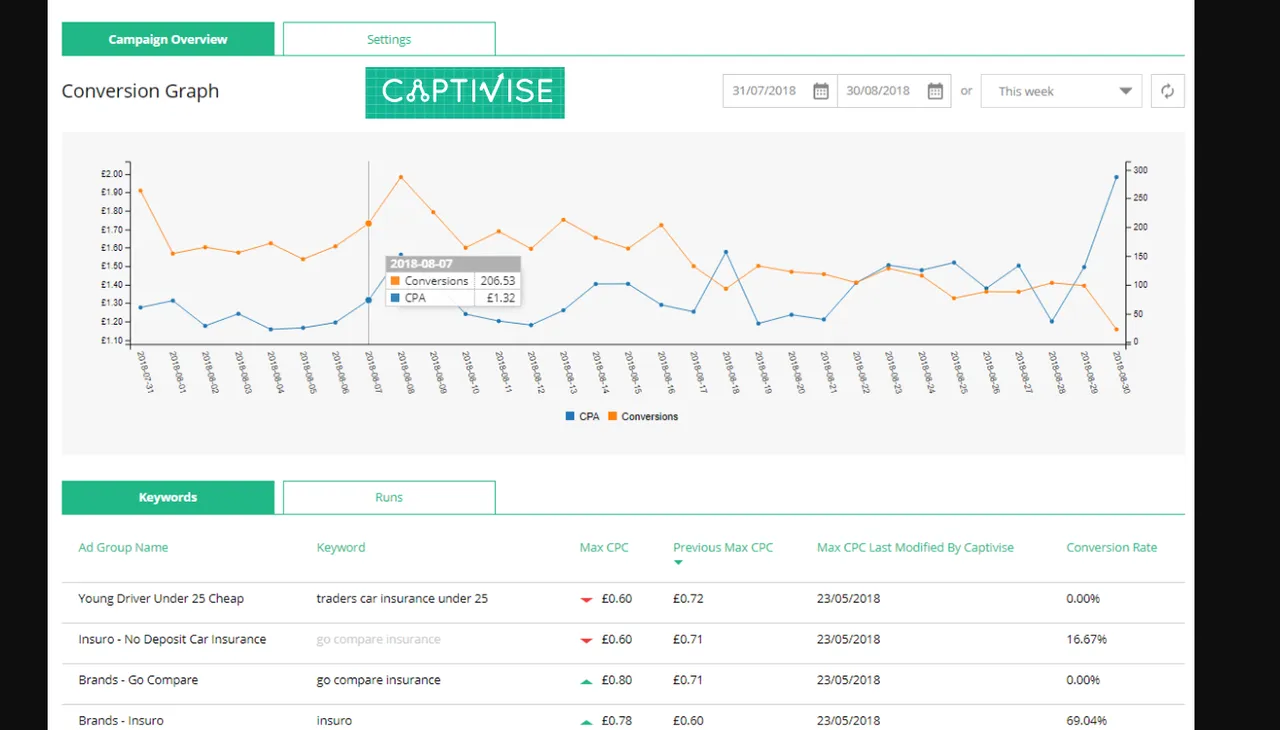Click greyed keyword 'go compare insurance' in Insuro row
Image resolution: width=1280 pixels, height=730 pixels.
click(378, 639)
